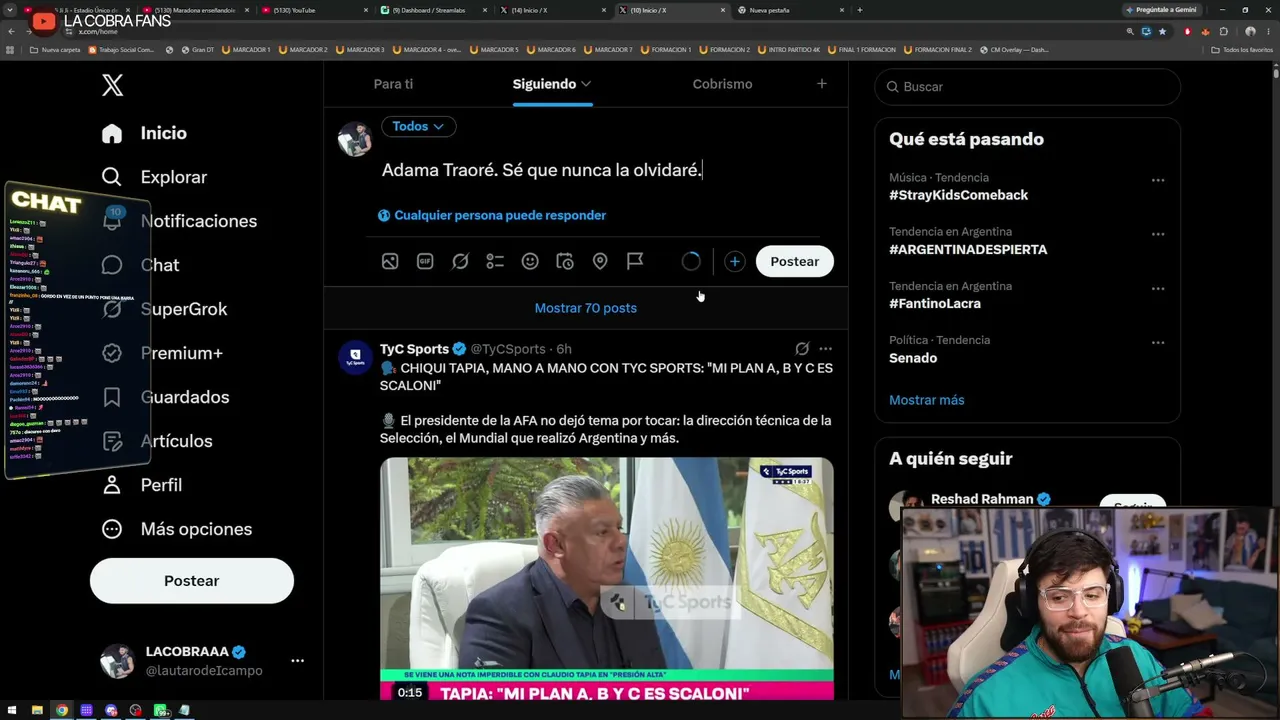
Task: Click the X logo in the sidebar
Action: (113, 85)
